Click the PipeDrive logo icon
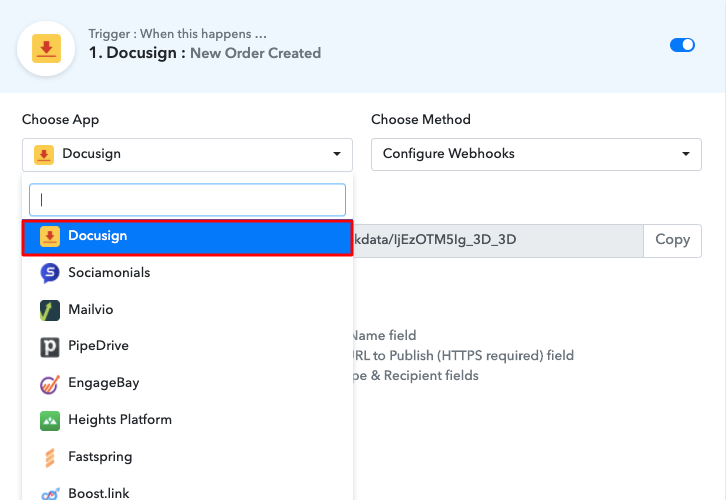This screenshot has height=500, width=726. coord(50,347)
